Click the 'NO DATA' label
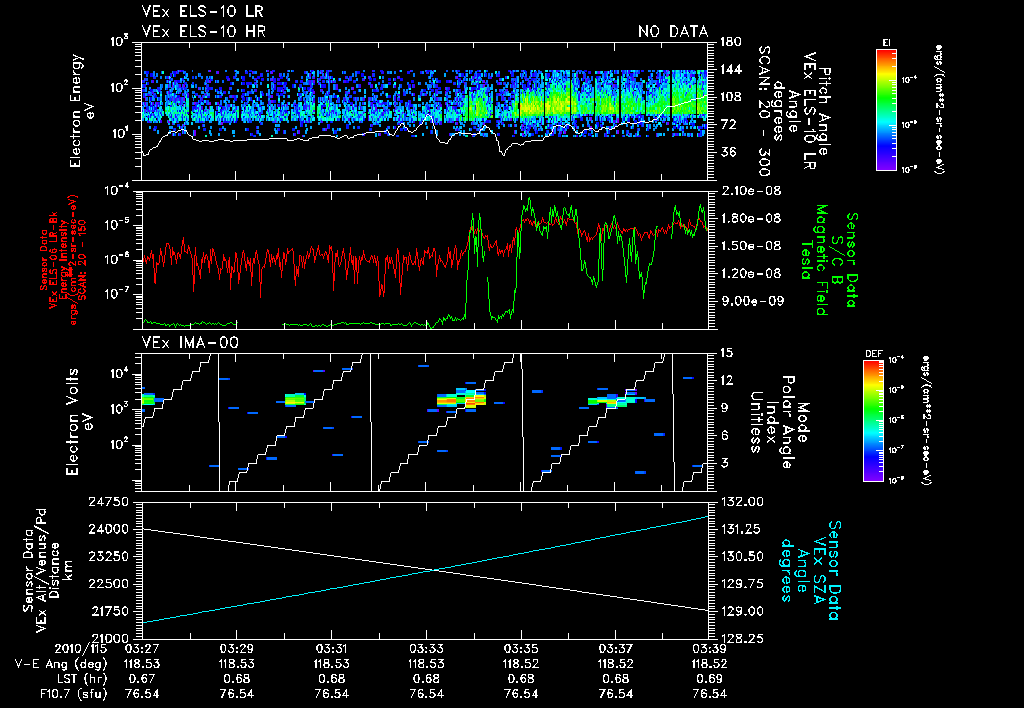The height and width of the screenshot is (708, 1024). [673, 31]
